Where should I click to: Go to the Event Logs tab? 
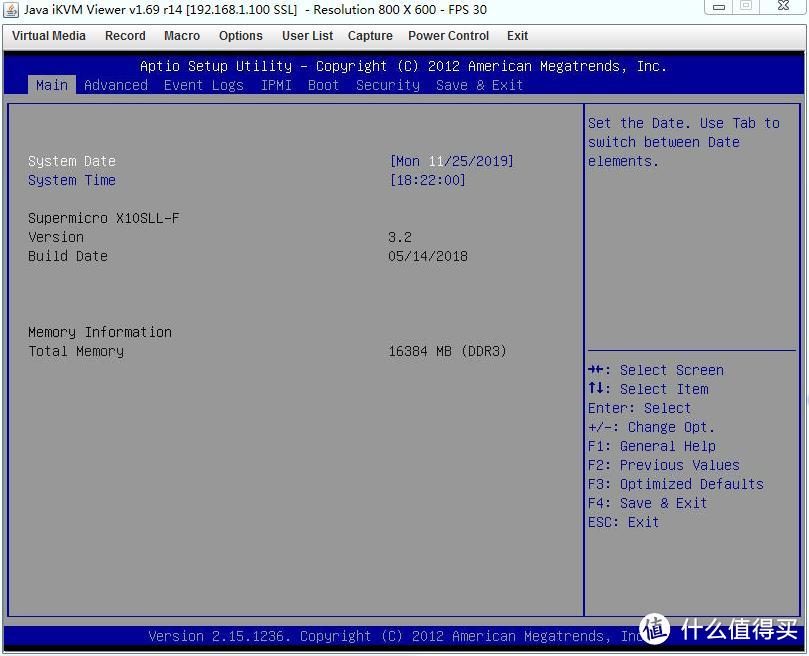click(x=204, y=85)
